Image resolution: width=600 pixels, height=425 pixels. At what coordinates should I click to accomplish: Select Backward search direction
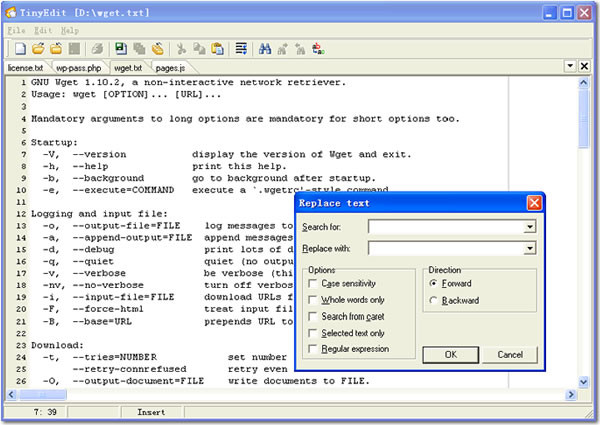pos(433,300)
